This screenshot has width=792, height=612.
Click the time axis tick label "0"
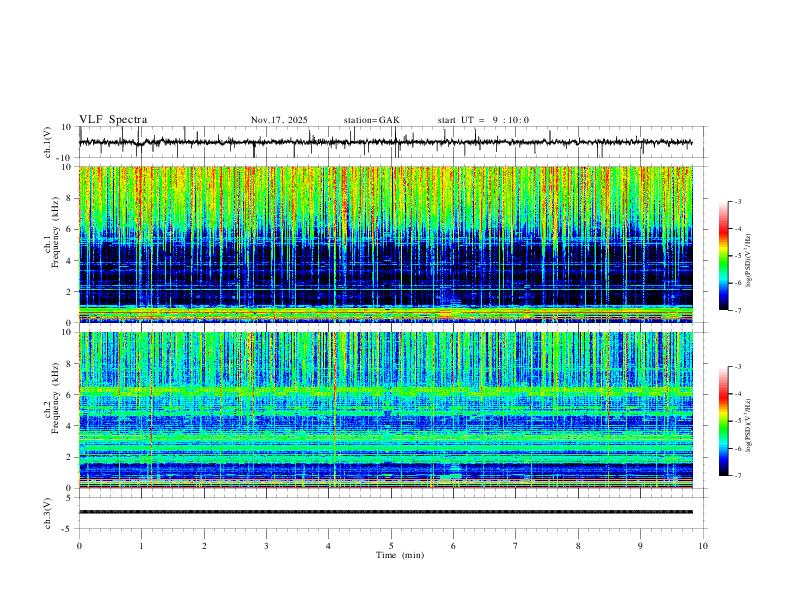tap(79, 546)
